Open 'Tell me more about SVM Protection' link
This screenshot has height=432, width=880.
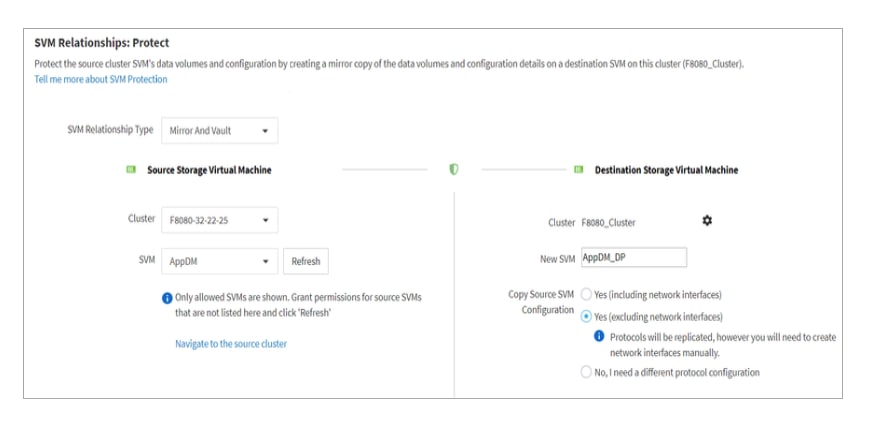(101, 79)
